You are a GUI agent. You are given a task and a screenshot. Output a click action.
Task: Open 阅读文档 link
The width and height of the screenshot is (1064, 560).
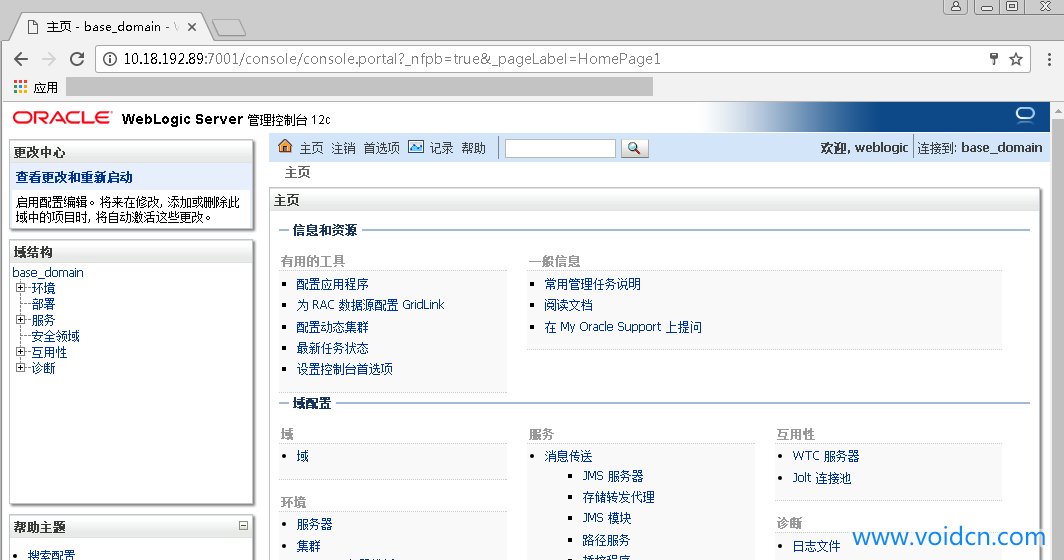pyautogui.click(x=569, y=305)
